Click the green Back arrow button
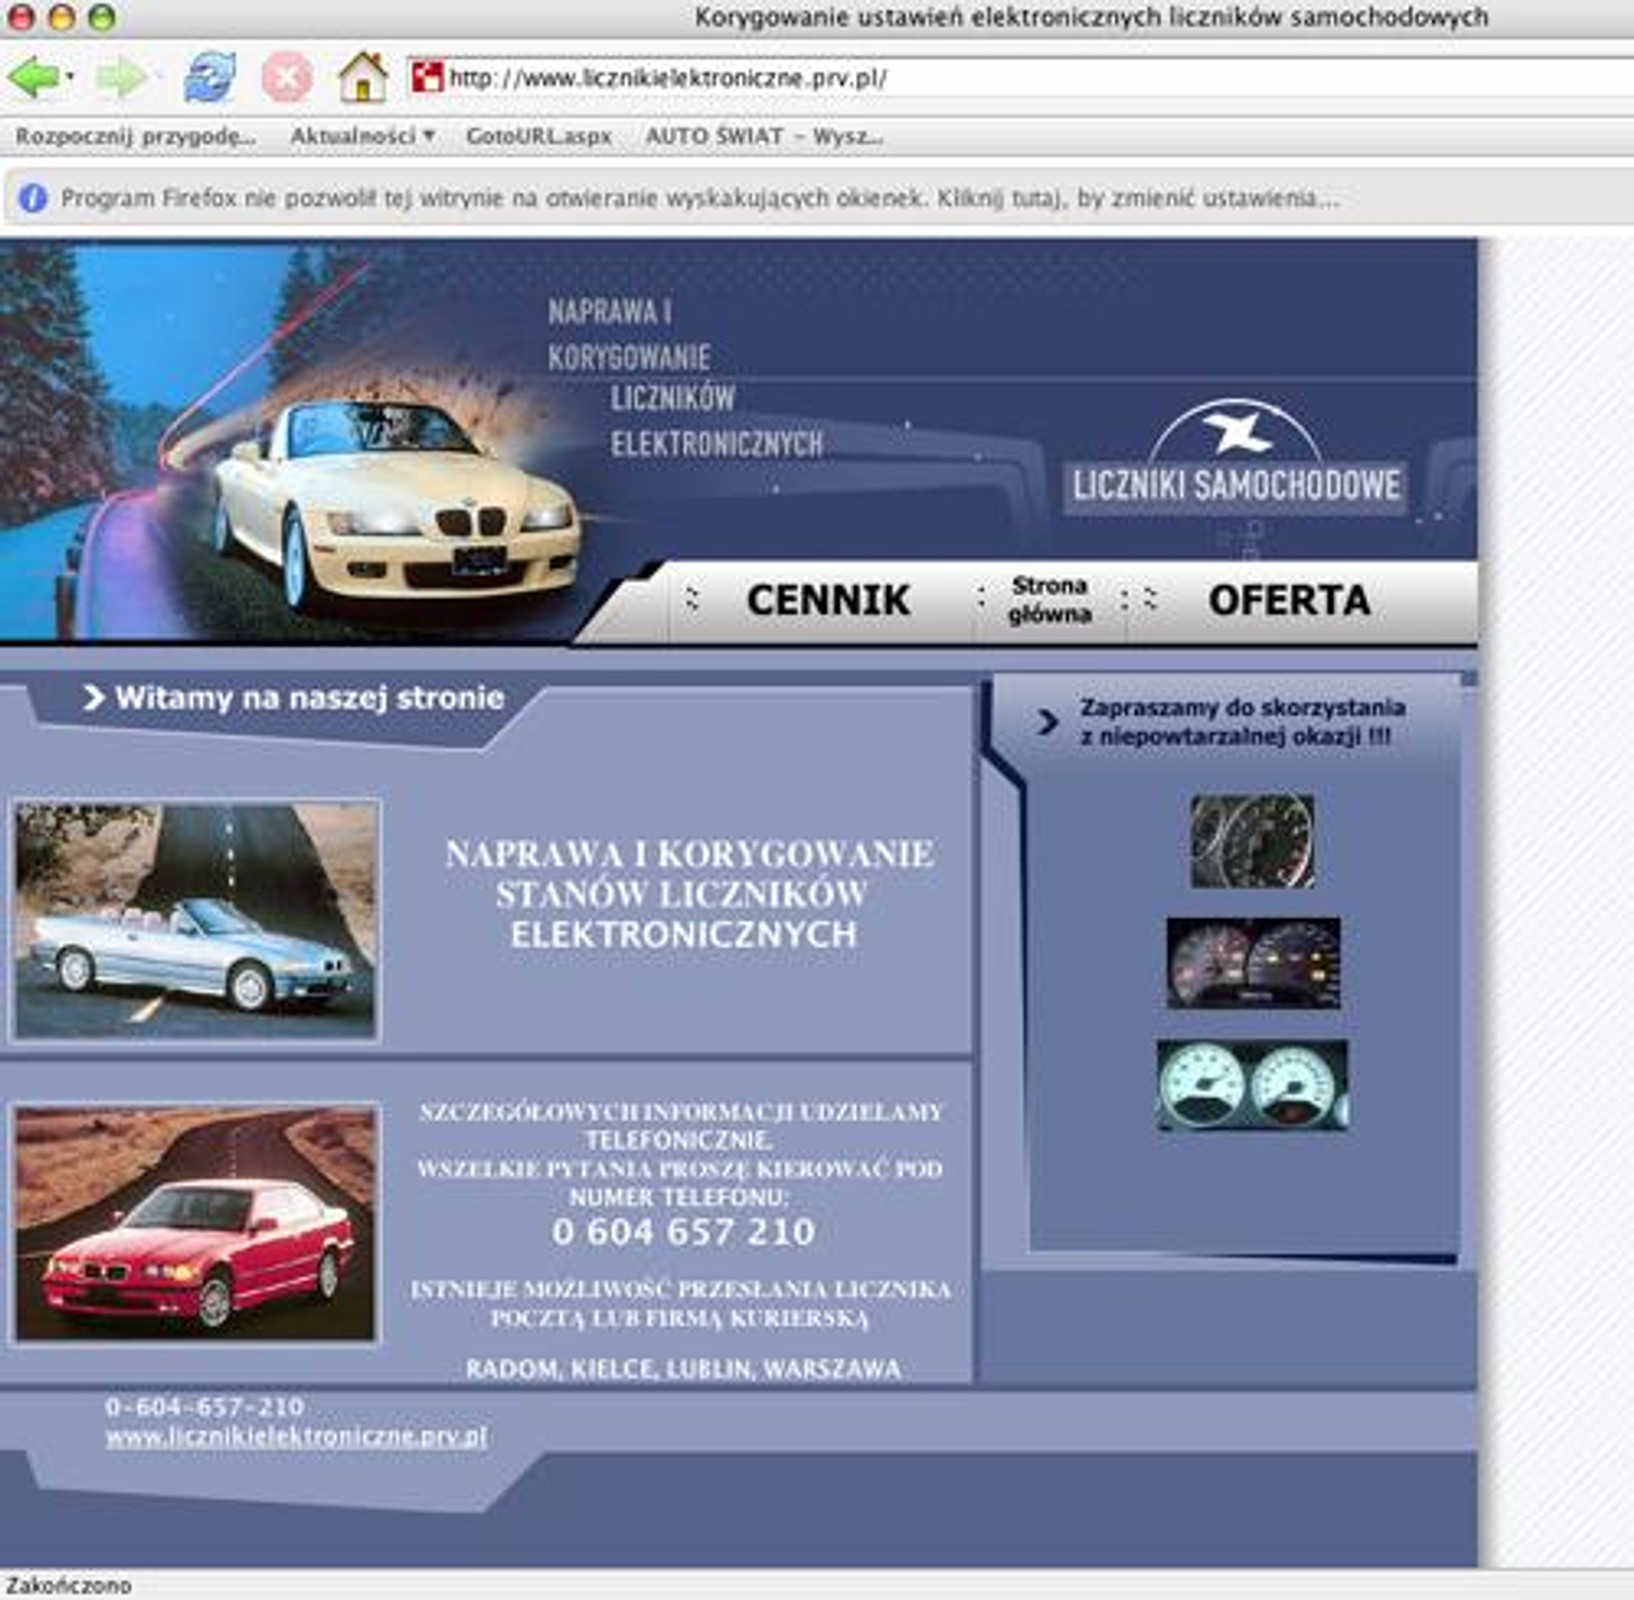The width and height of the screenshot is (1634, 1600). 34,77
